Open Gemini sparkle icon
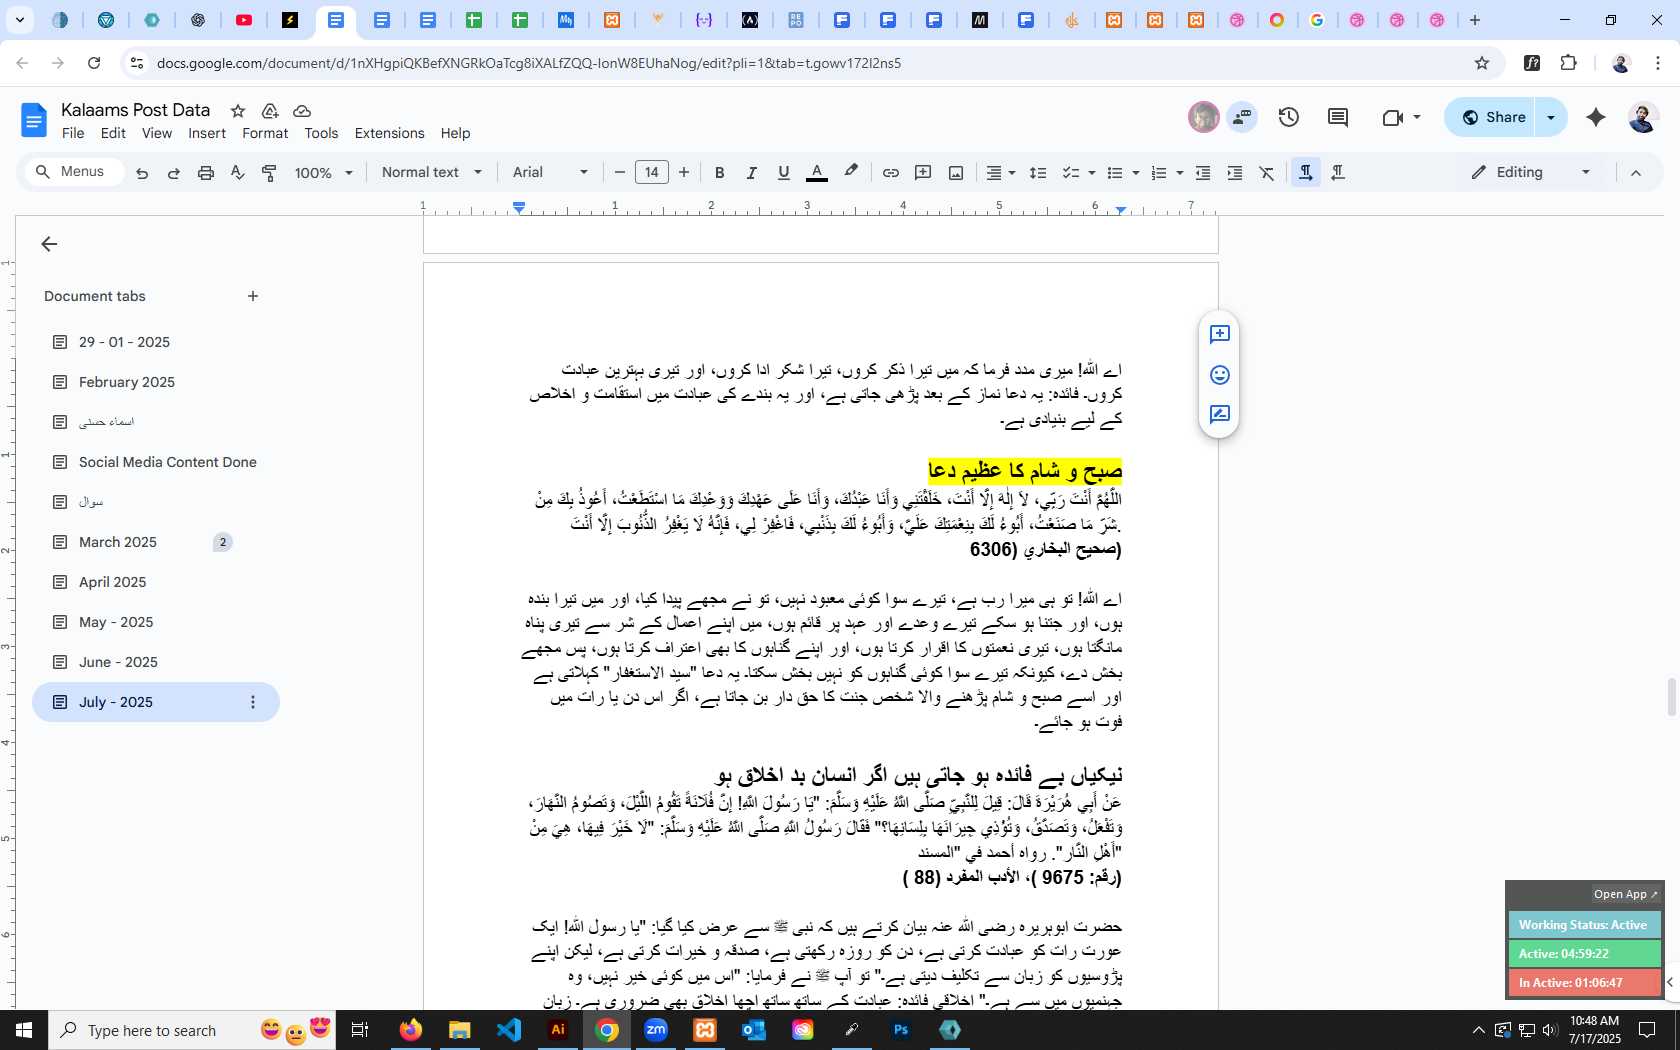Viewport: 1680px width, 1050px height. [x=1596, y=117]
